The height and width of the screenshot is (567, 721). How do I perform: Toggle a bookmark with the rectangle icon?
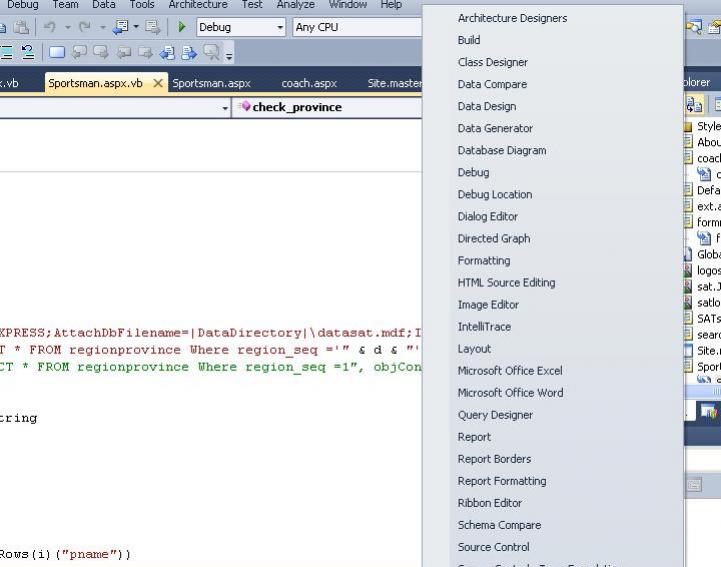point(57,52)
